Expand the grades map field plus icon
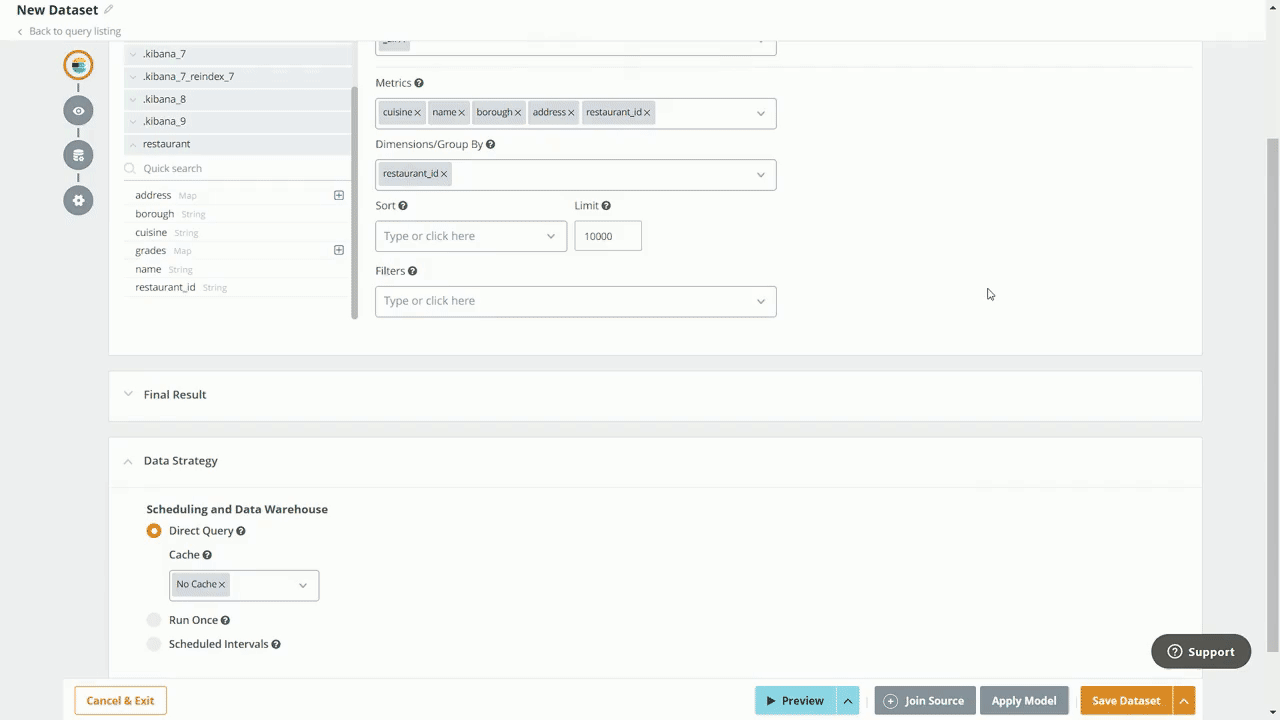Image resolution: width=1280 pixels, height=720 pixels. 339,250
